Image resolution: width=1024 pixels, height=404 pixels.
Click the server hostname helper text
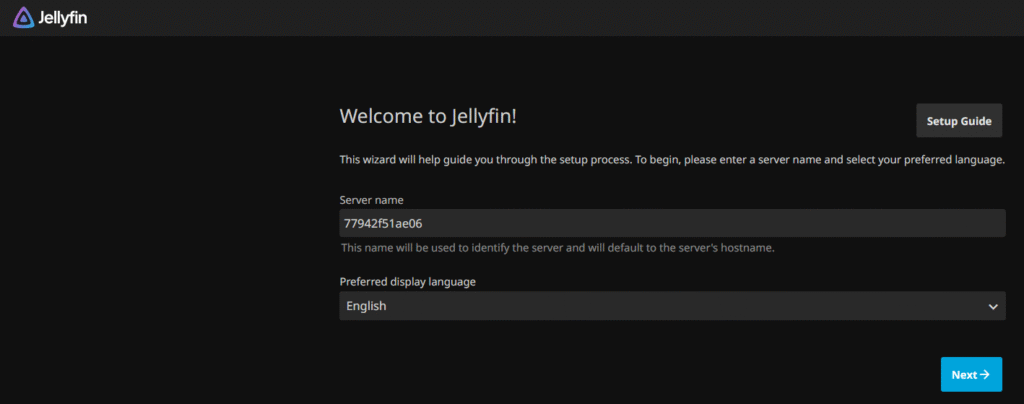point(558,248)
